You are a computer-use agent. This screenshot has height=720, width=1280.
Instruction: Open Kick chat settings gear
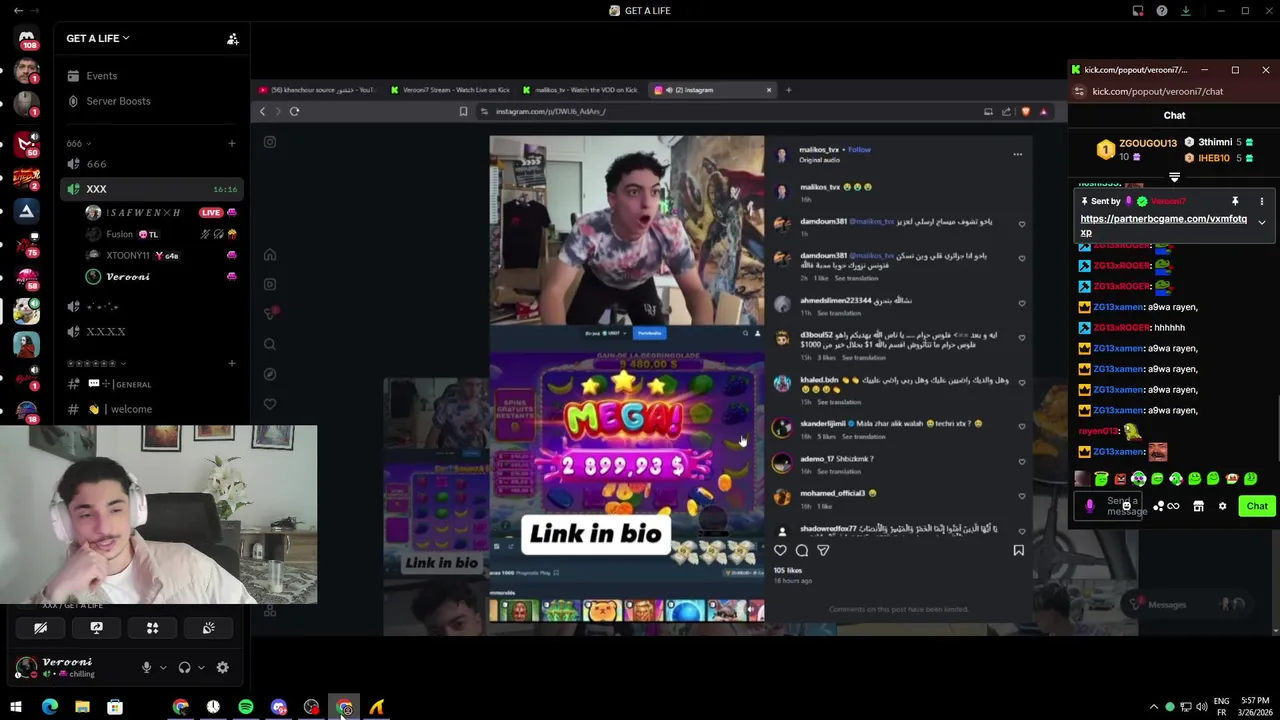tap(1222, 506)
